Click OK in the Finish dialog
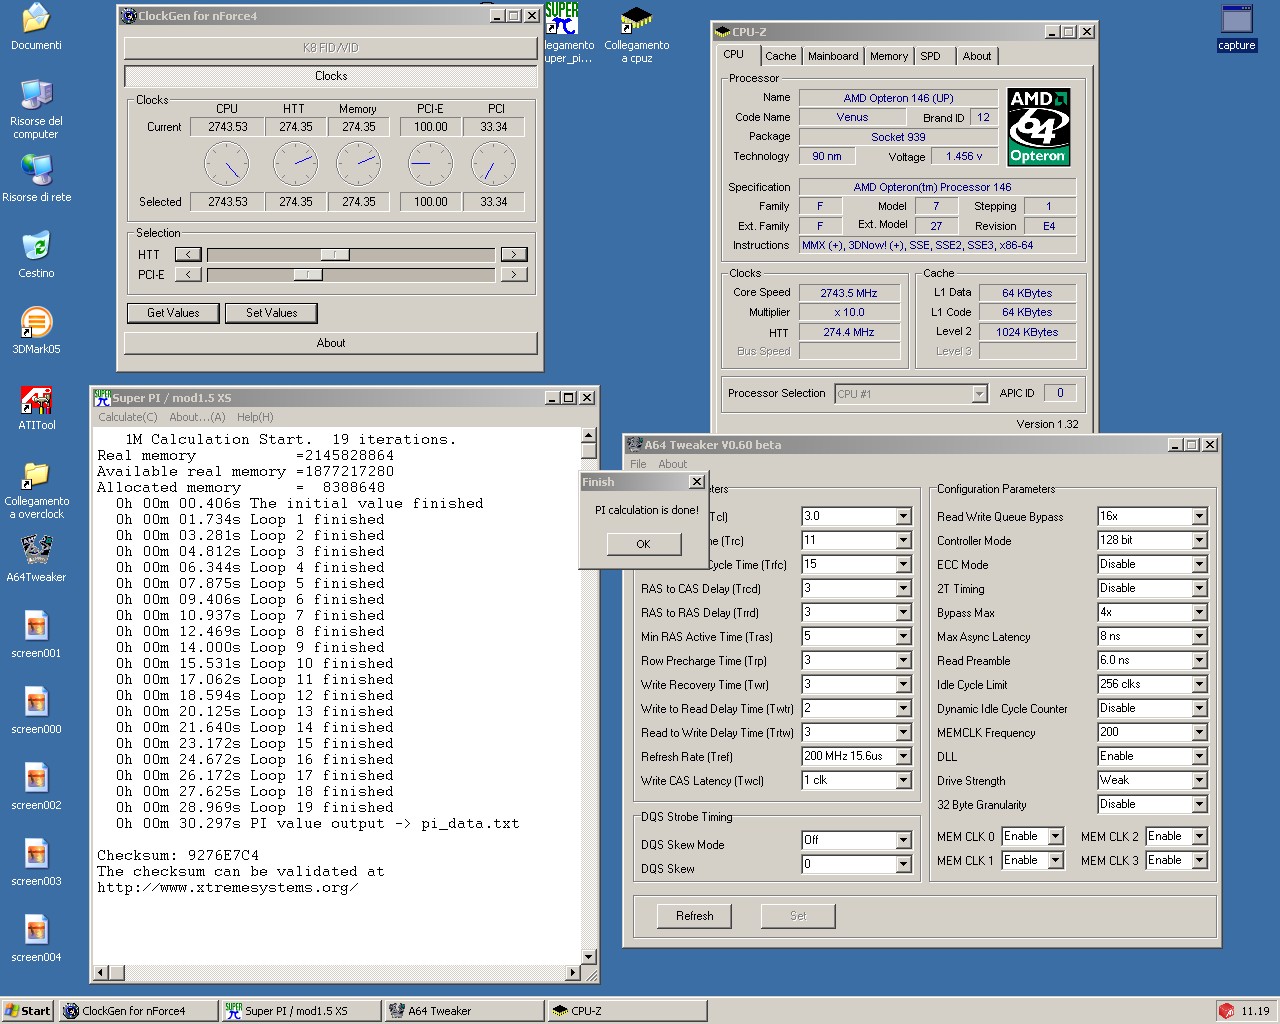Image resolution: width=1280 pixels, height=1024 pixels. click(x=643, y=544)
